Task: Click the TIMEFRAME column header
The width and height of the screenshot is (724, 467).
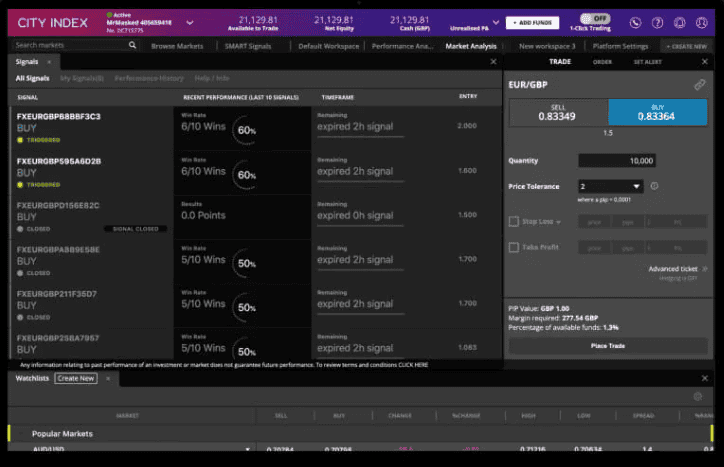Action: click(338, 97)
